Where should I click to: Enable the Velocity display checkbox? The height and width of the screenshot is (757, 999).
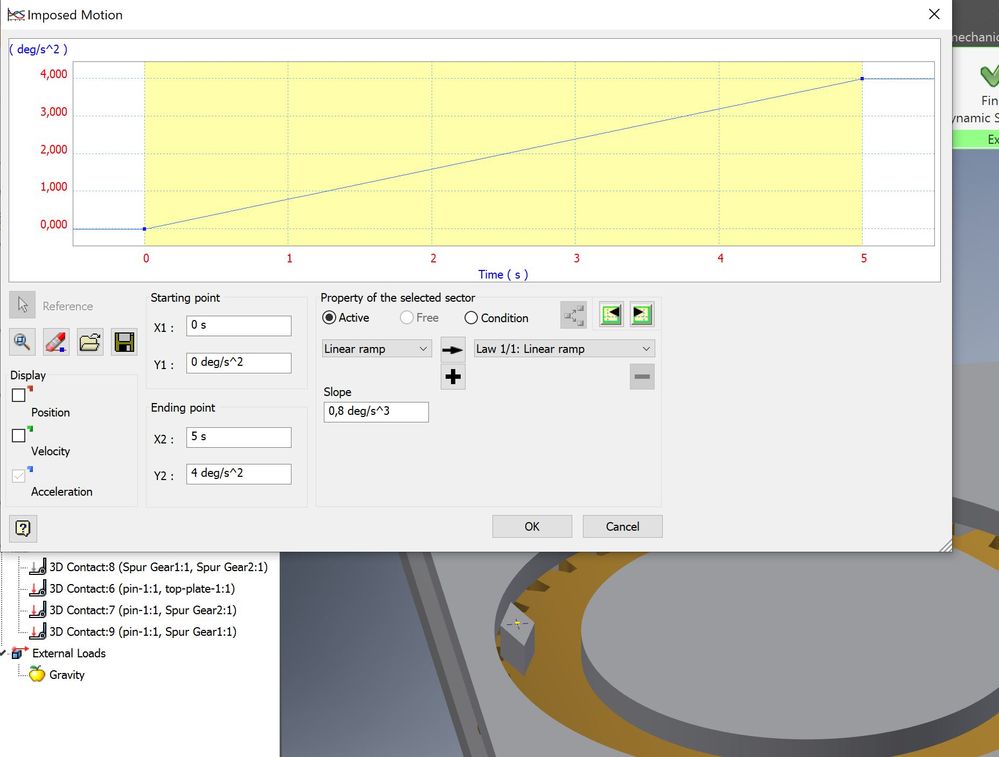pos(18,435)
